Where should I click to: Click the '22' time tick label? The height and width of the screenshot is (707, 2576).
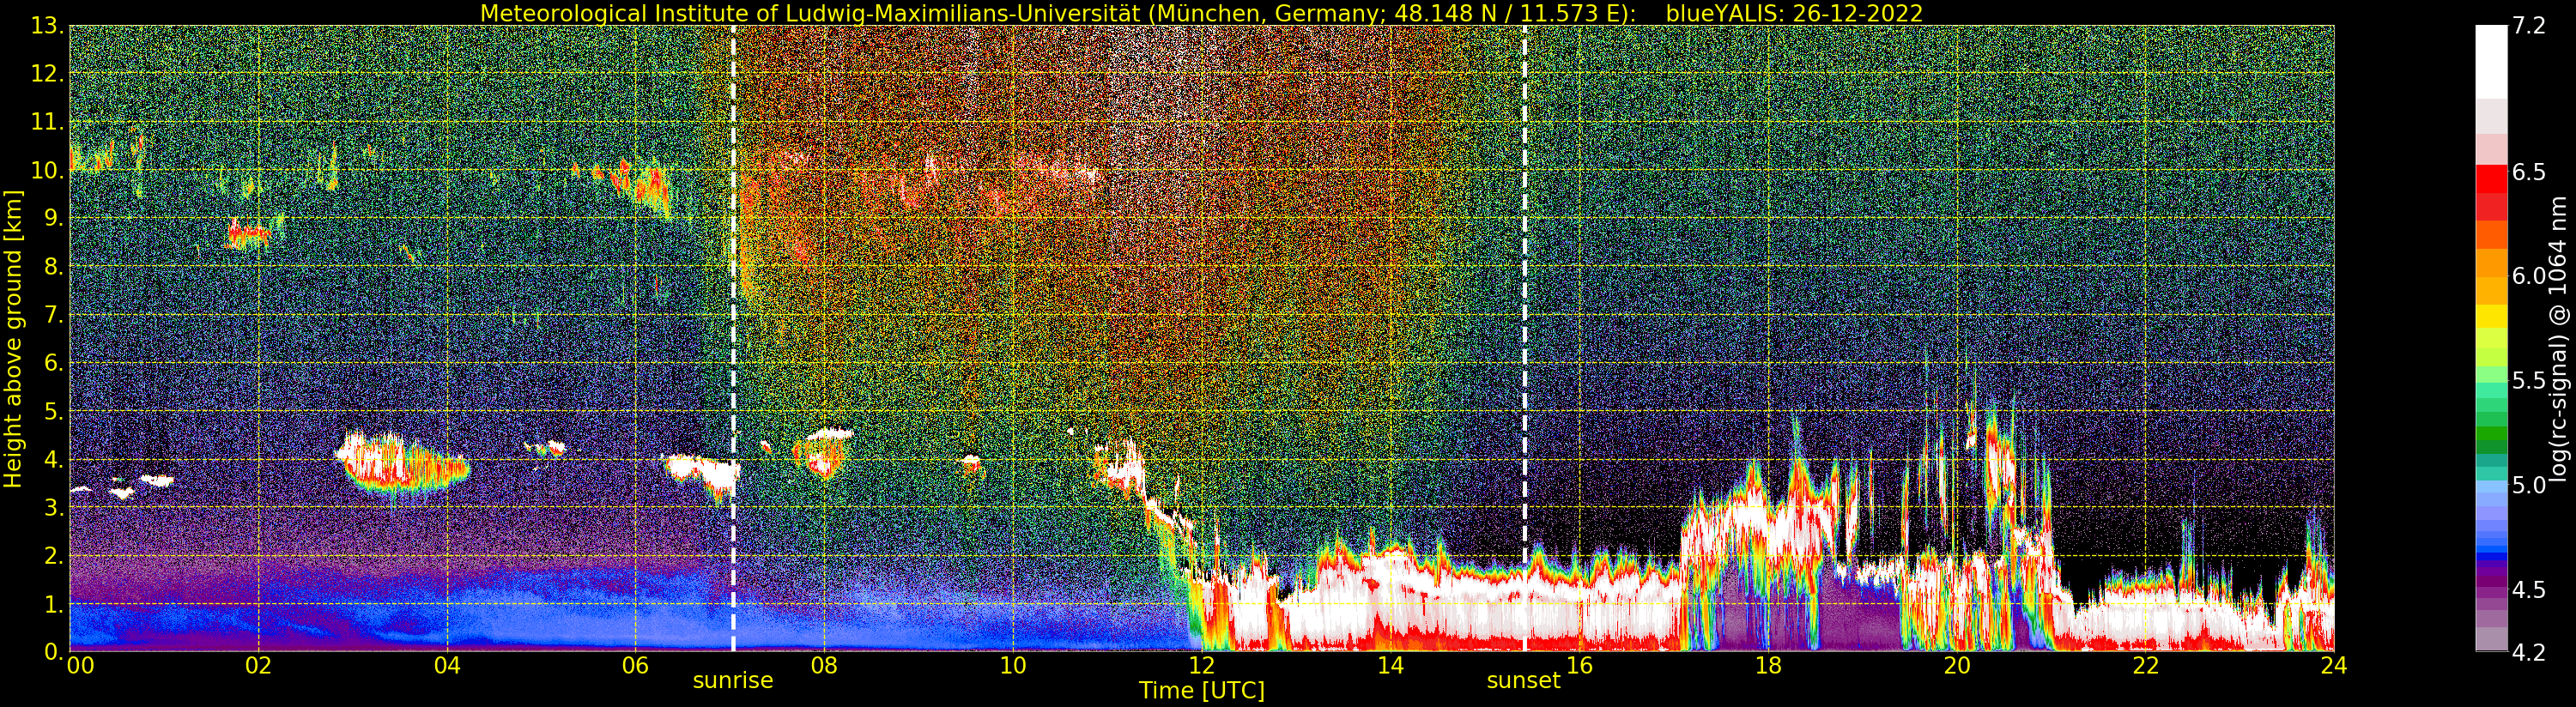coord(2146,666)
